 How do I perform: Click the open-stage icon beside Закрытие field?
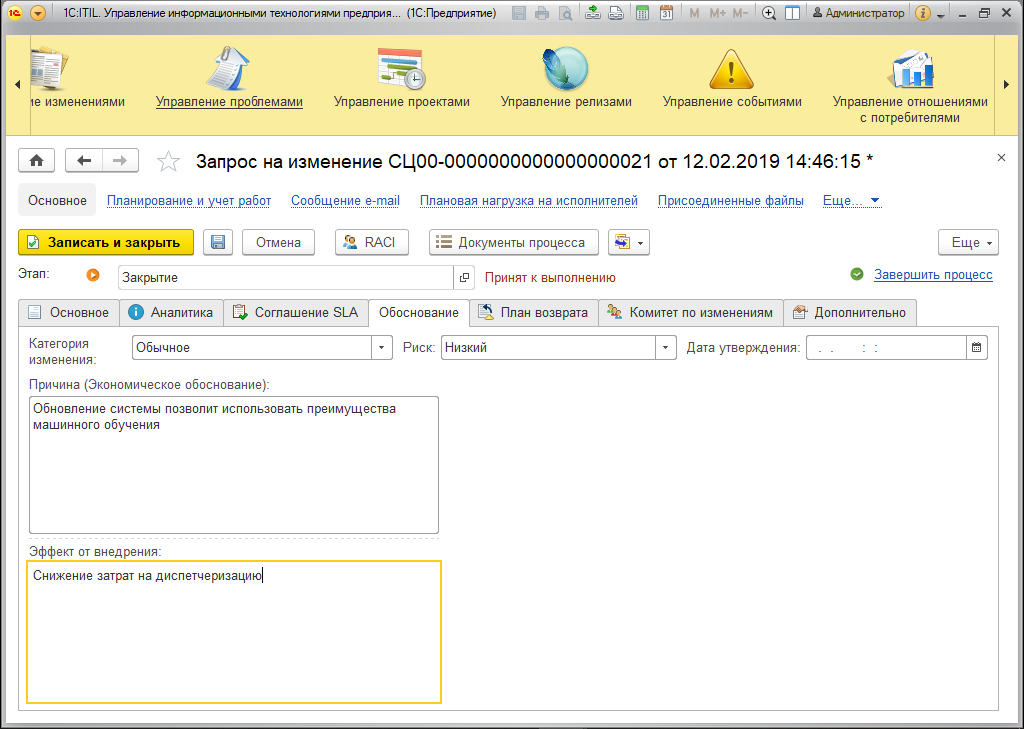pos(464,278)
